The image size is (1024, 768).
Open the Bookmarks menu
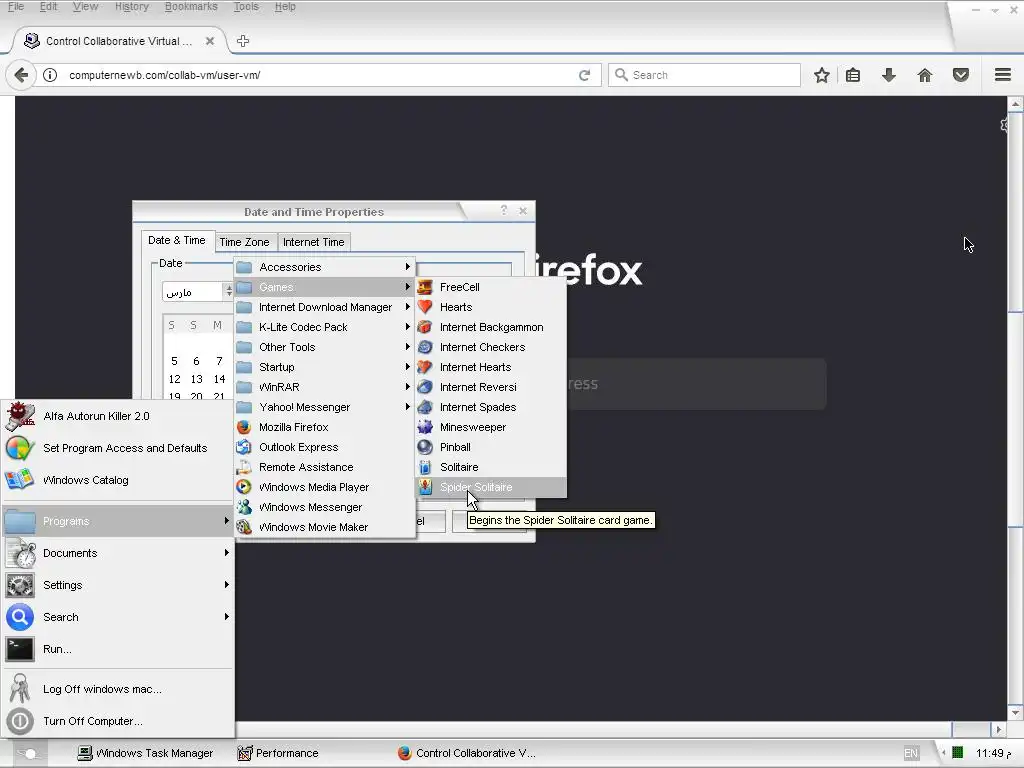pos(191,7)
